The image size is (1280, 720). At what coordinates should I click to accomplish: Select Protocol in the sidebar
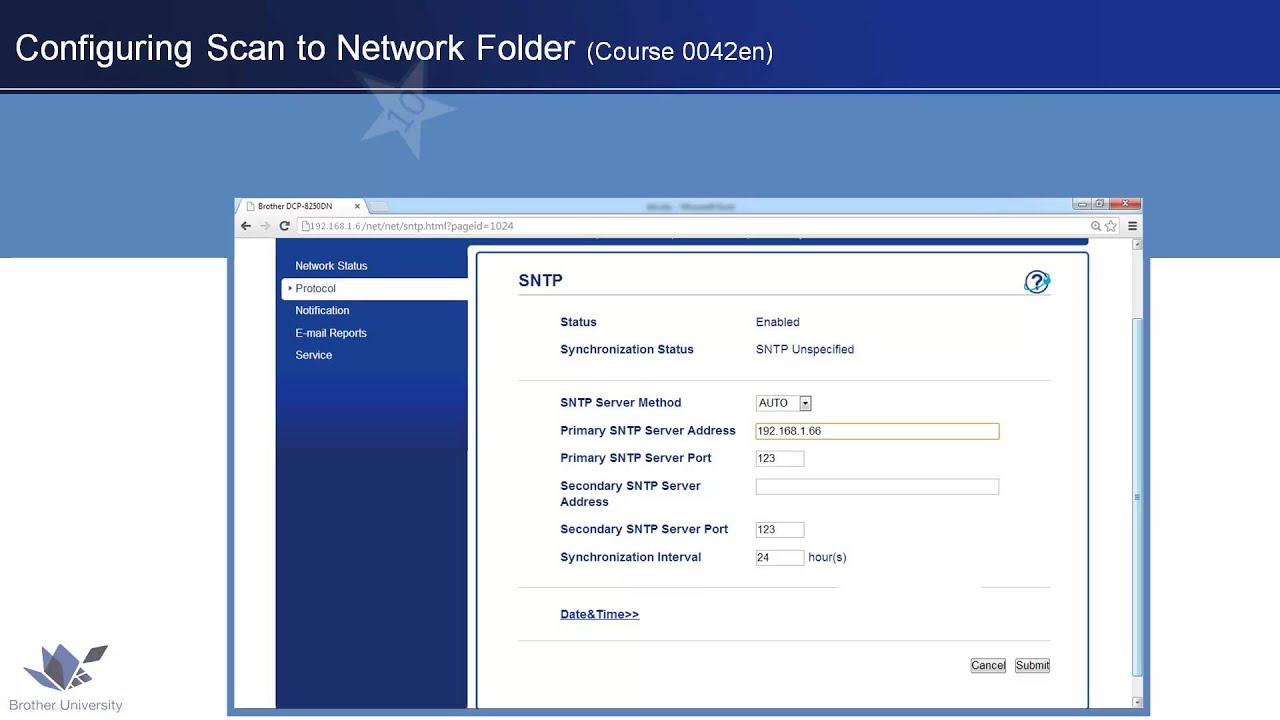point(375,288)
